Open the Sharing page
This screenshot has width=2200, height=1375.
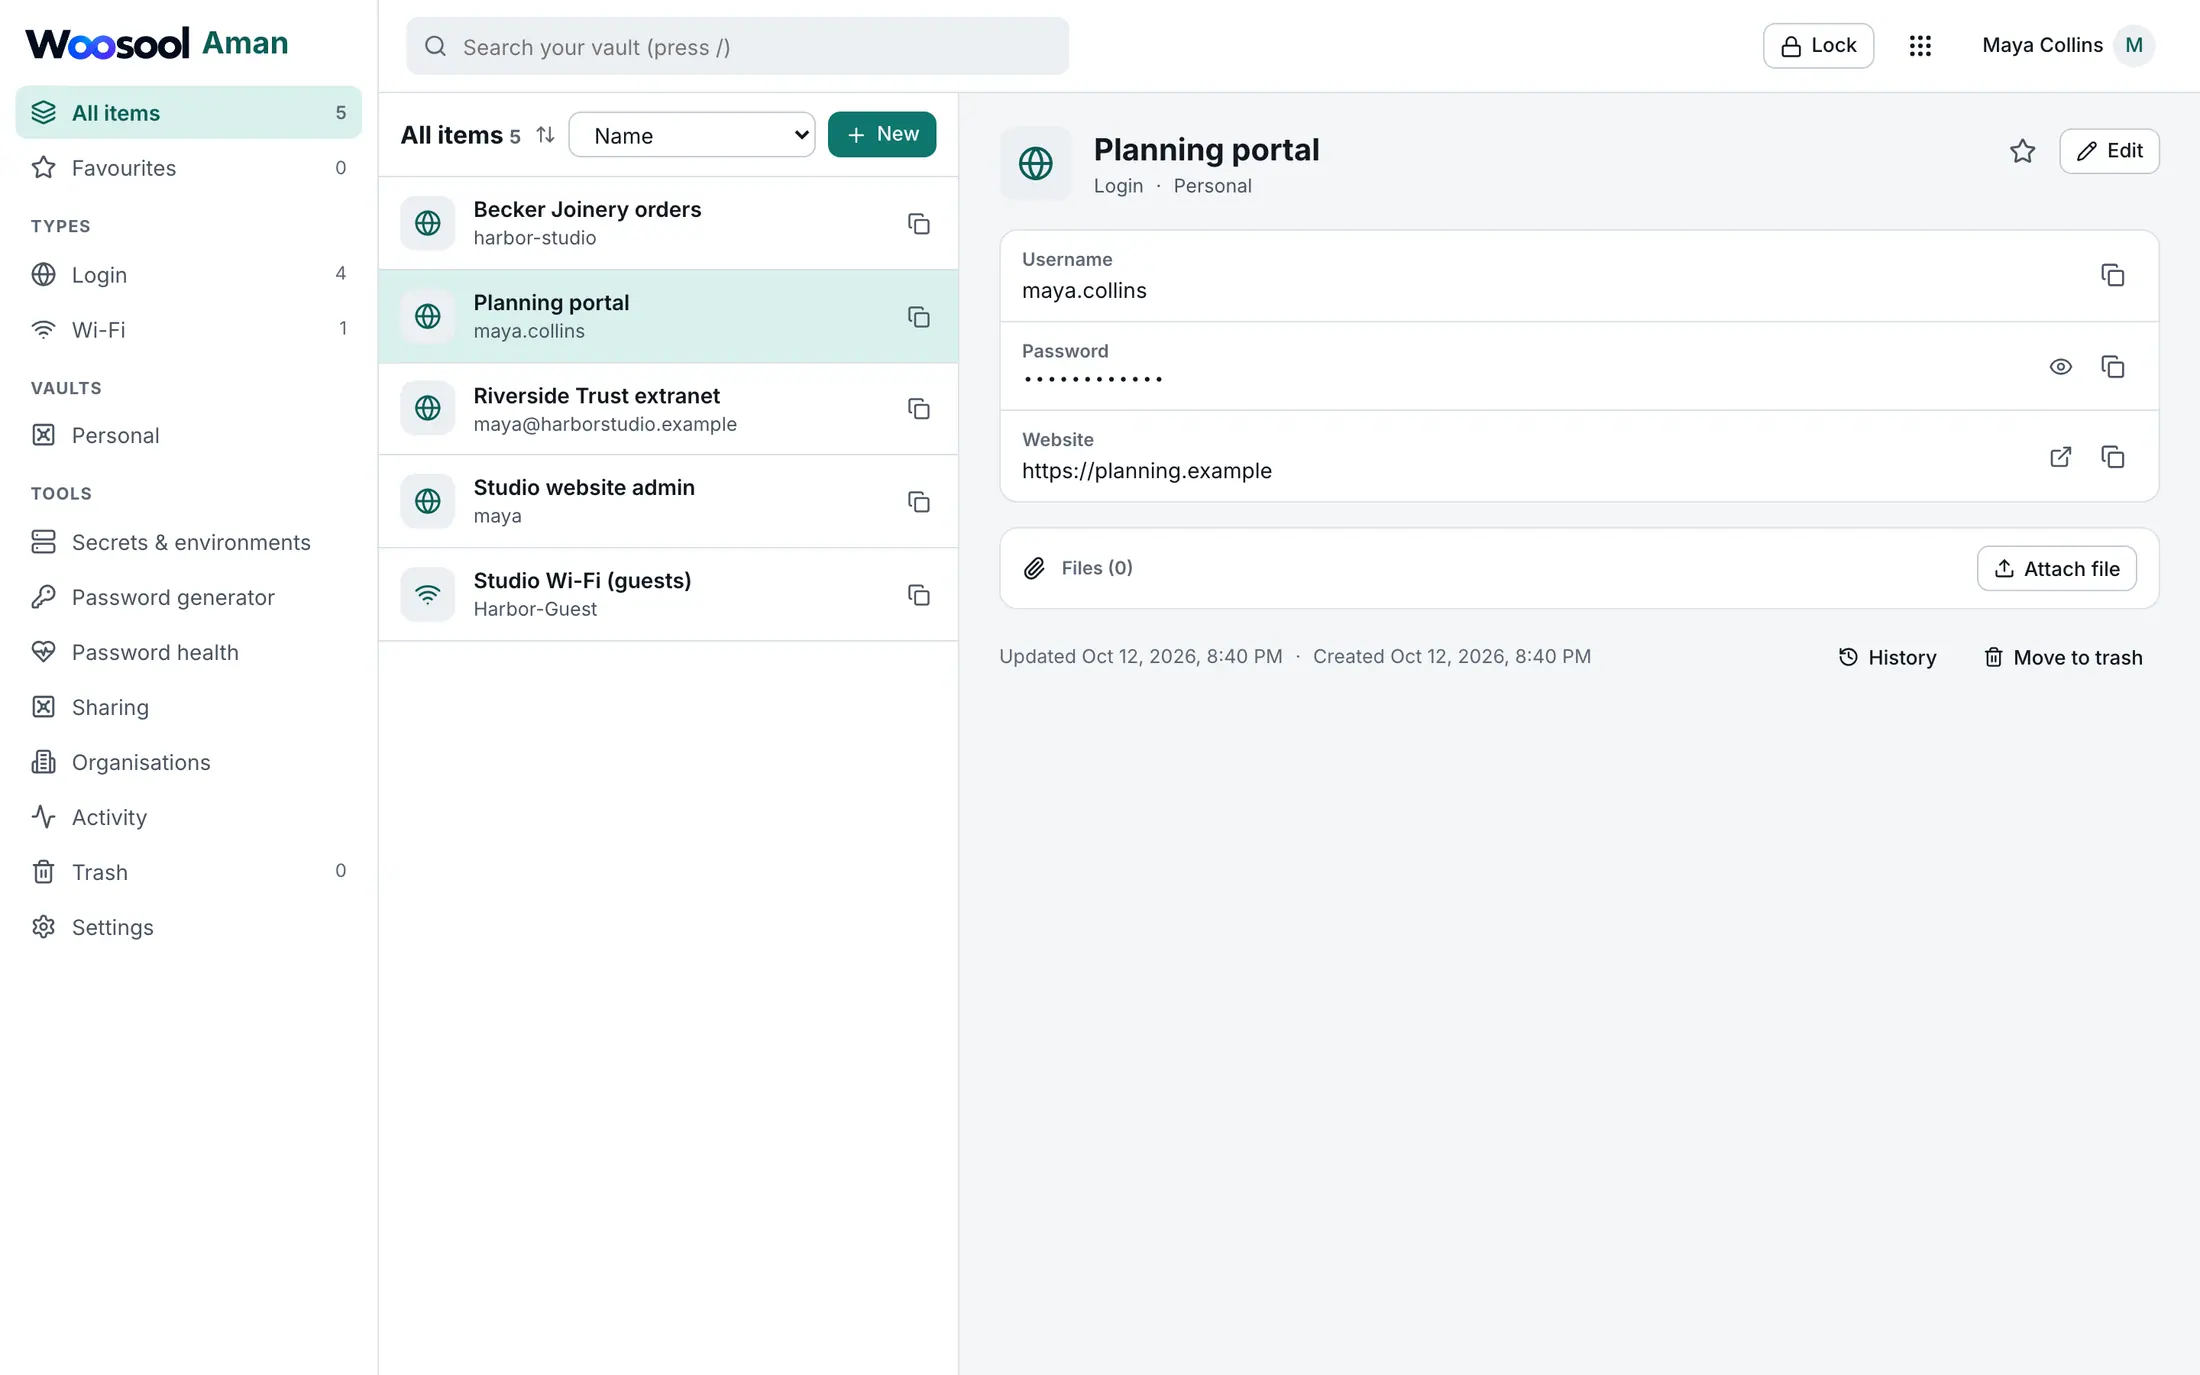point(189,707)
